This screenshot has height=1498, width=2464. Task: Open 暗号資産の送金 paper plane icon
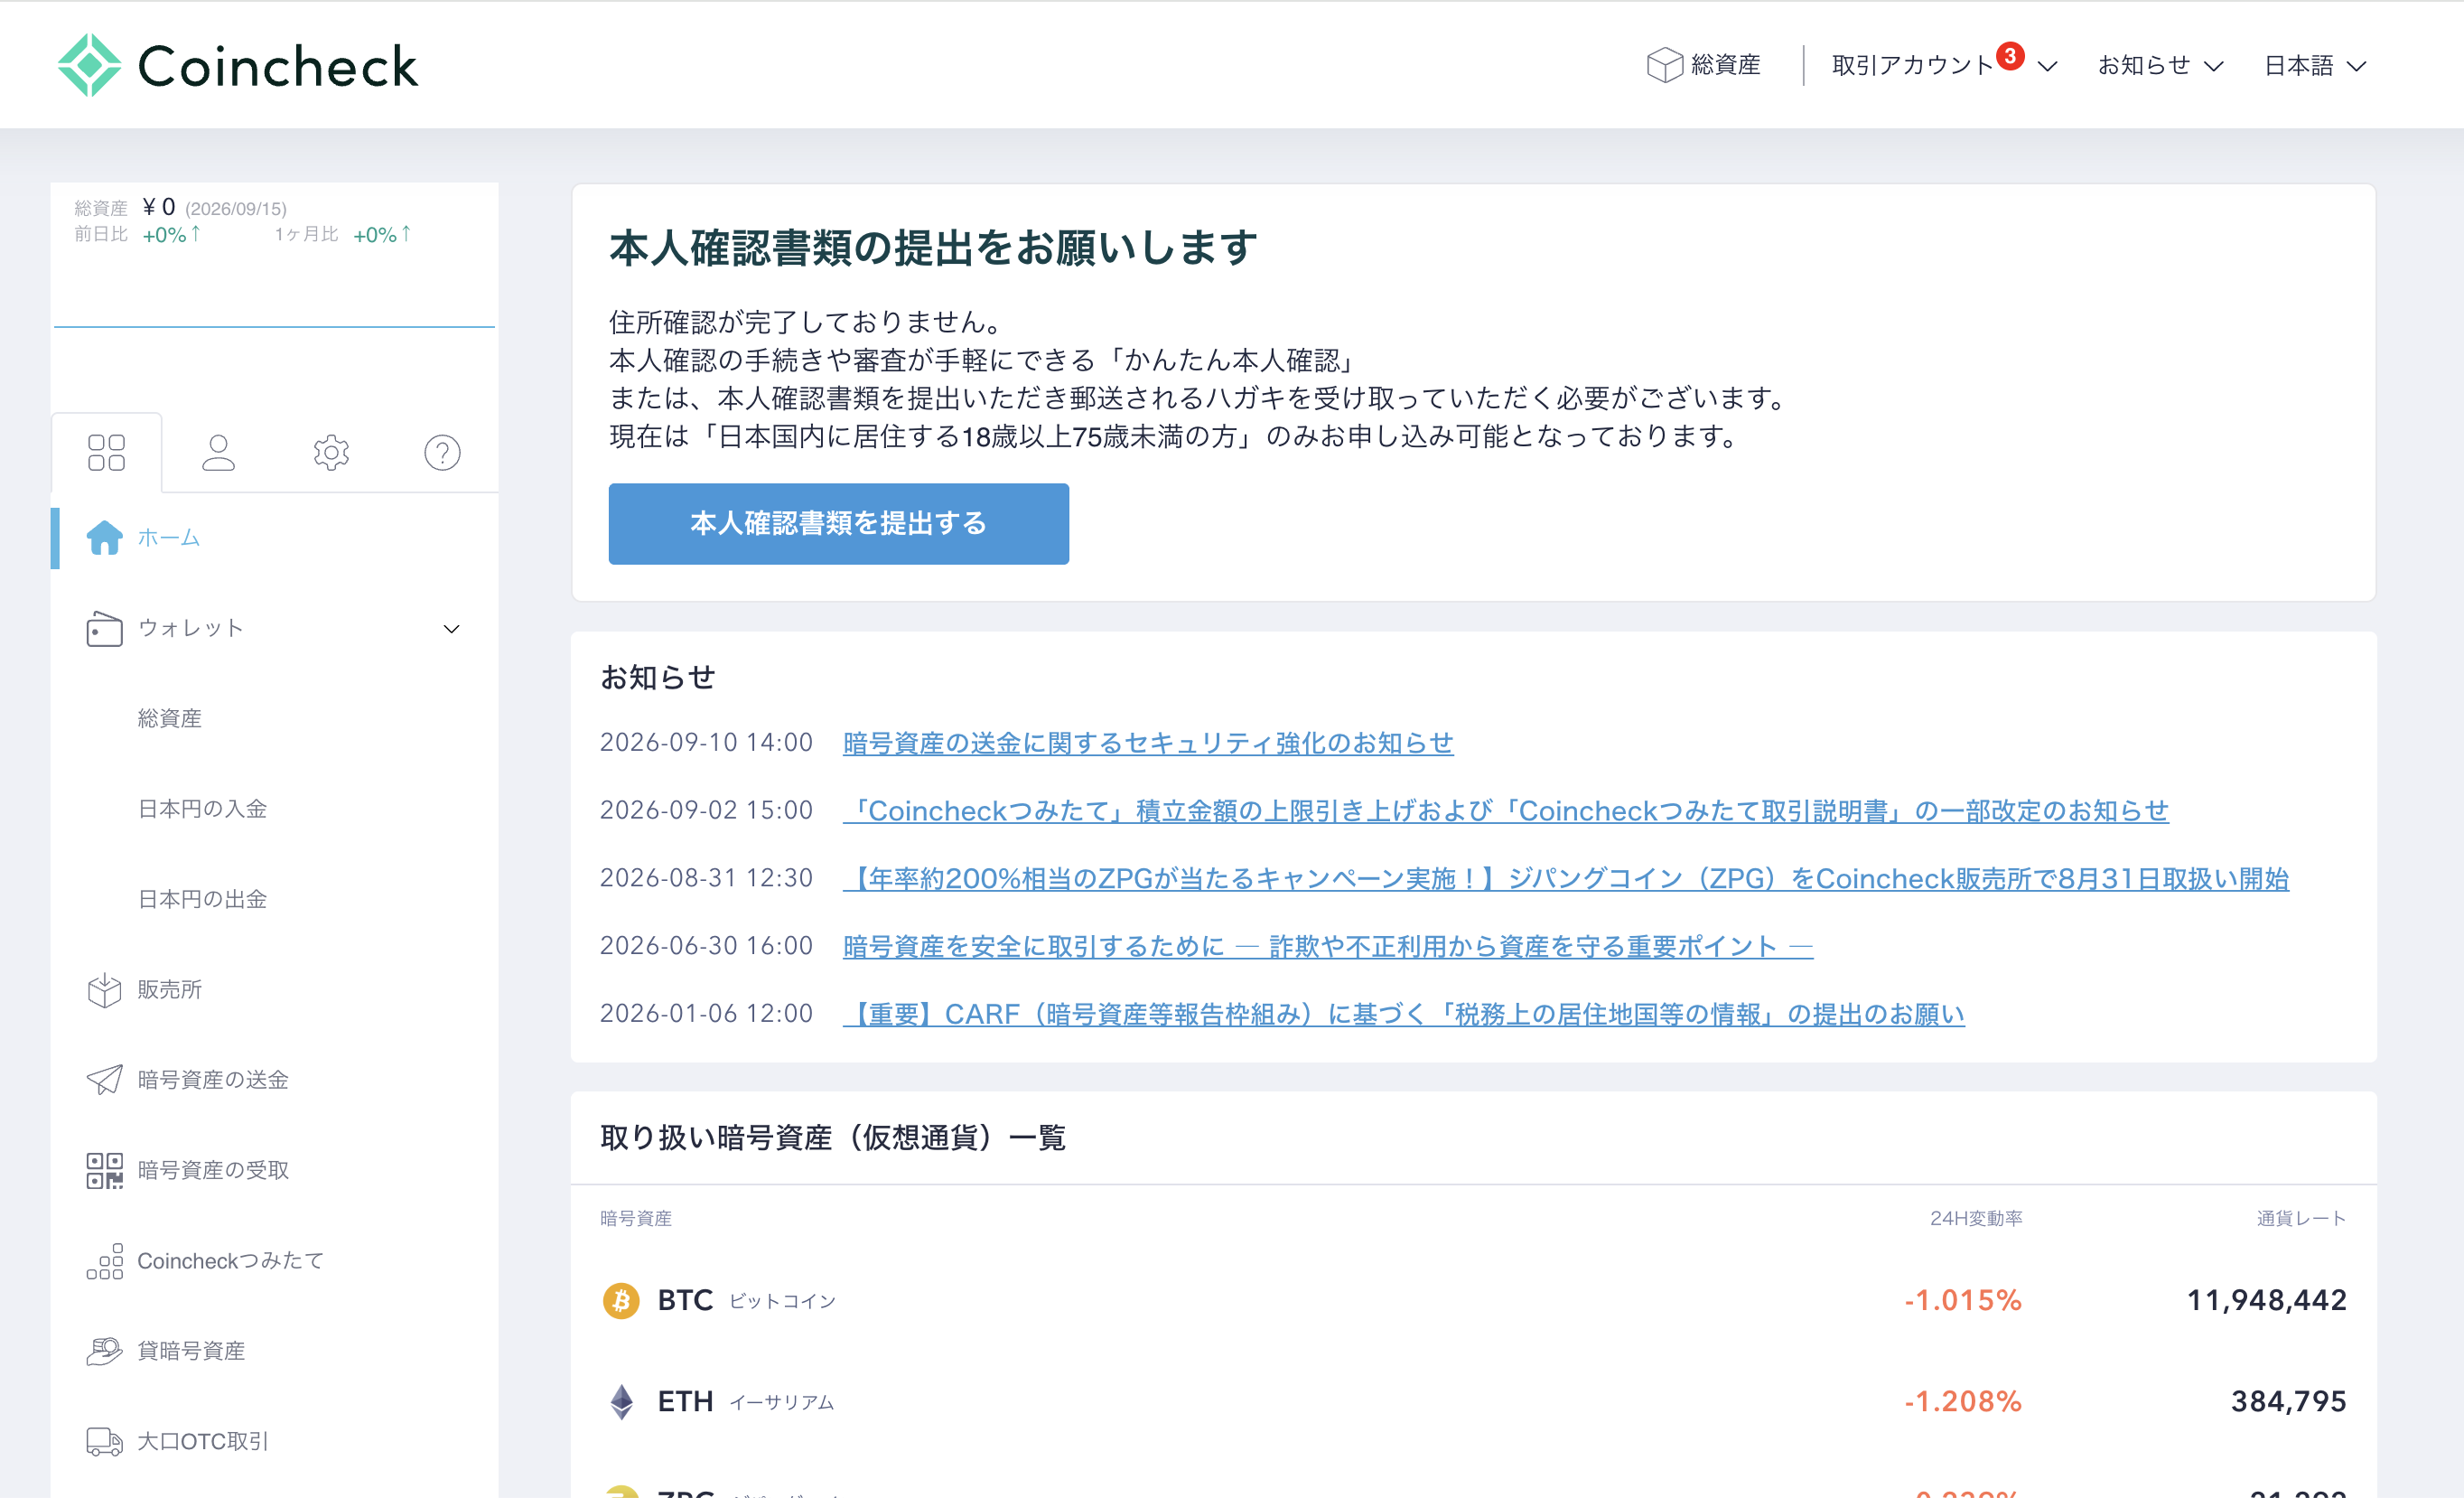104,1080
